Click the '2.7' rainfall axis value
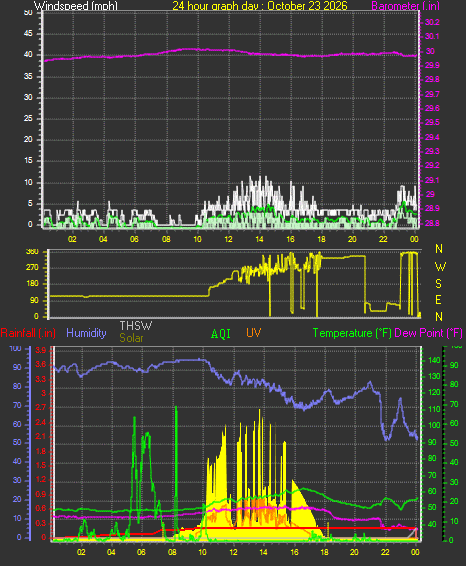The height and width of the screenshot is (566, 466). 41,408
